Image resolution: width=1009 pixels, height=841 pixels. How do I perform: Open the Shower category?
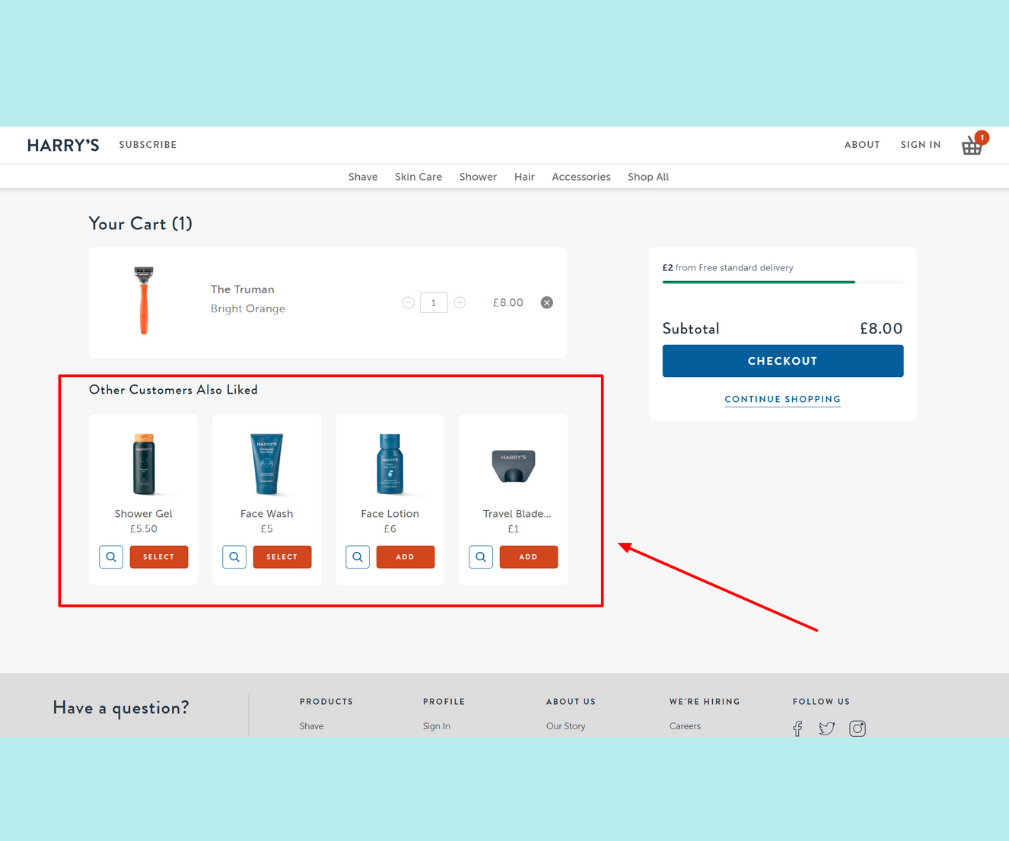[x=478, y=177]
